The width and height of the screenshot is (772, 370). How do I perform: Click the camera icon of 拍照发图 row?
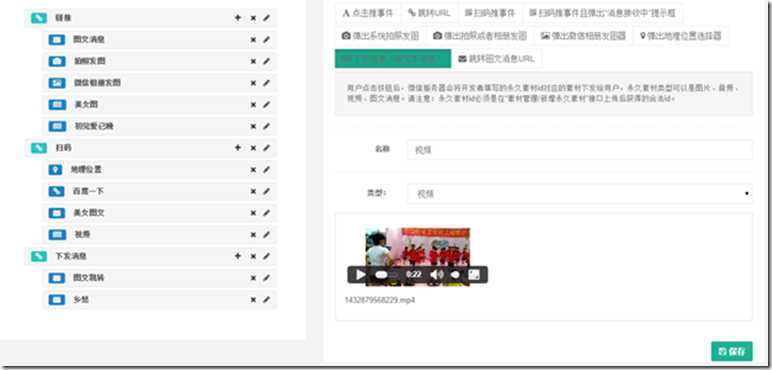tap(57, 62)
